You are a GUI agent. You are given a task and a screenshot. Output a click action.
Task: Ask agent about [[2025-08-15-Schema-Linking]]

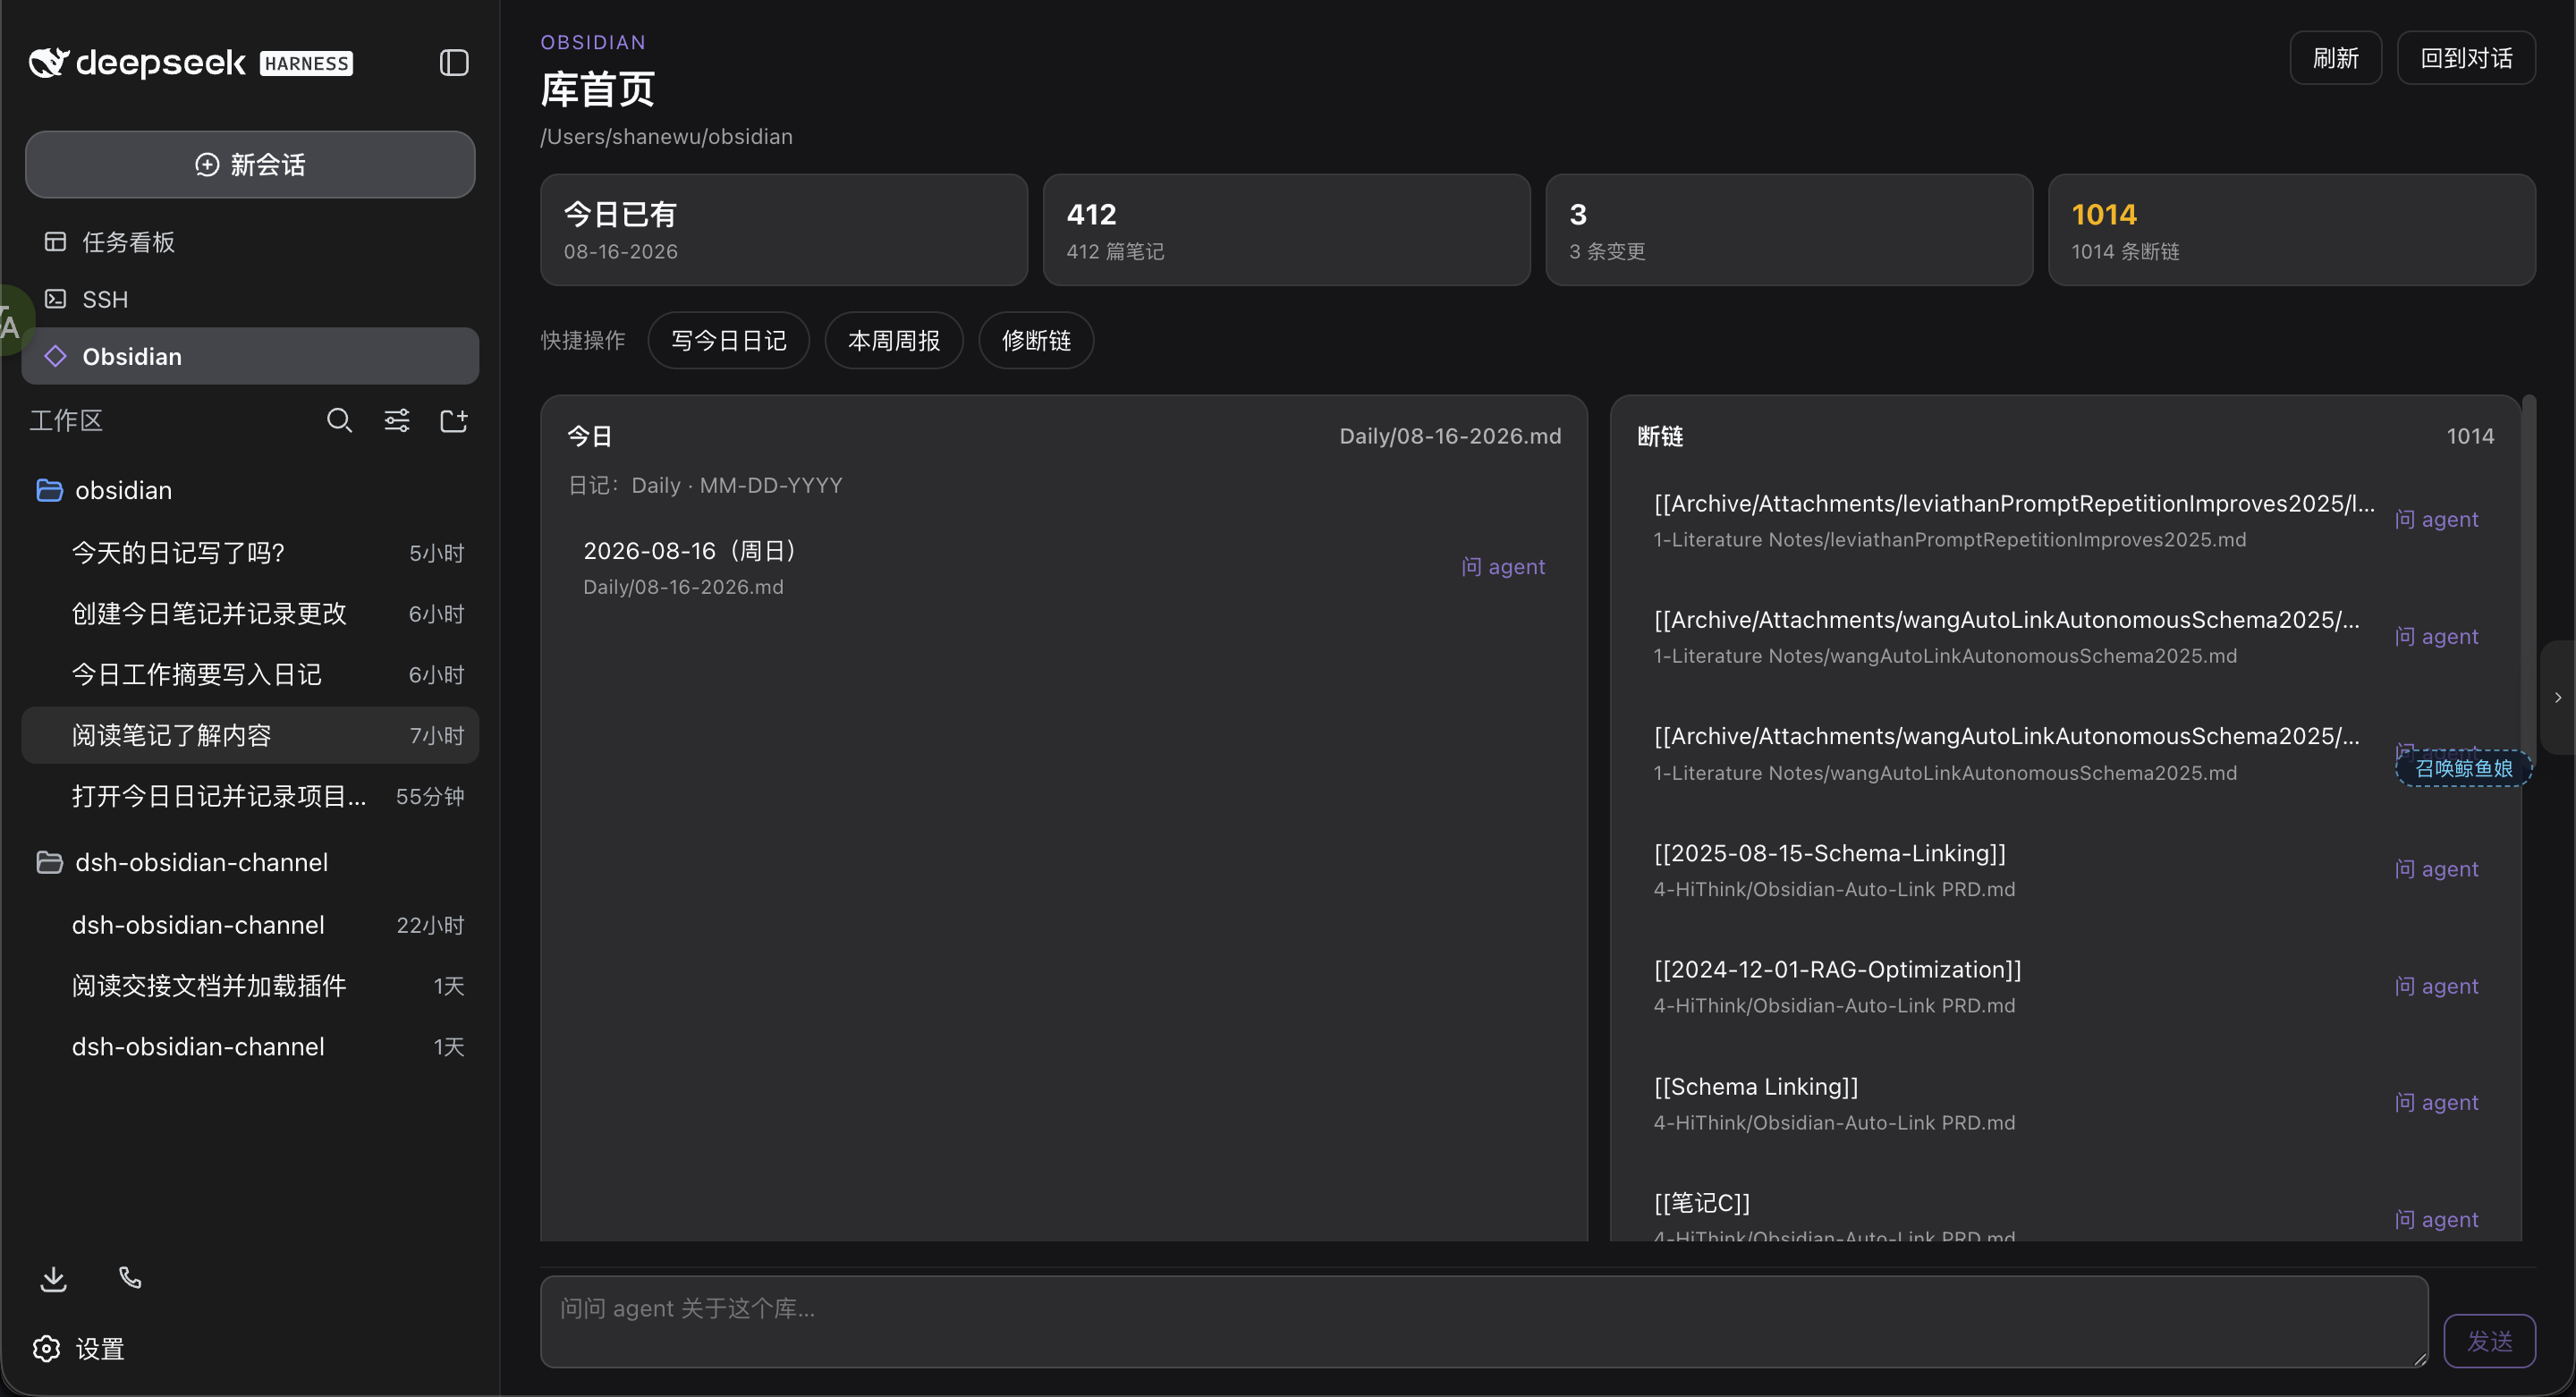(2436, 869)
